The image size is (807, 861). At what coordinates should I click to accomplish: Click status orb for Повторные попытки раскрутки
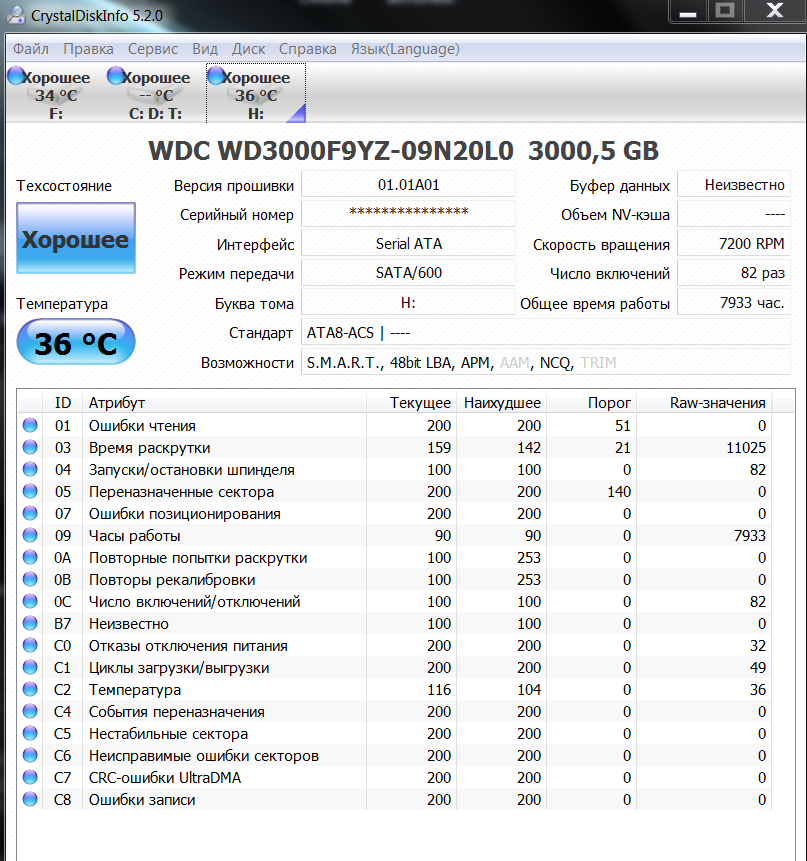[30, 557]
